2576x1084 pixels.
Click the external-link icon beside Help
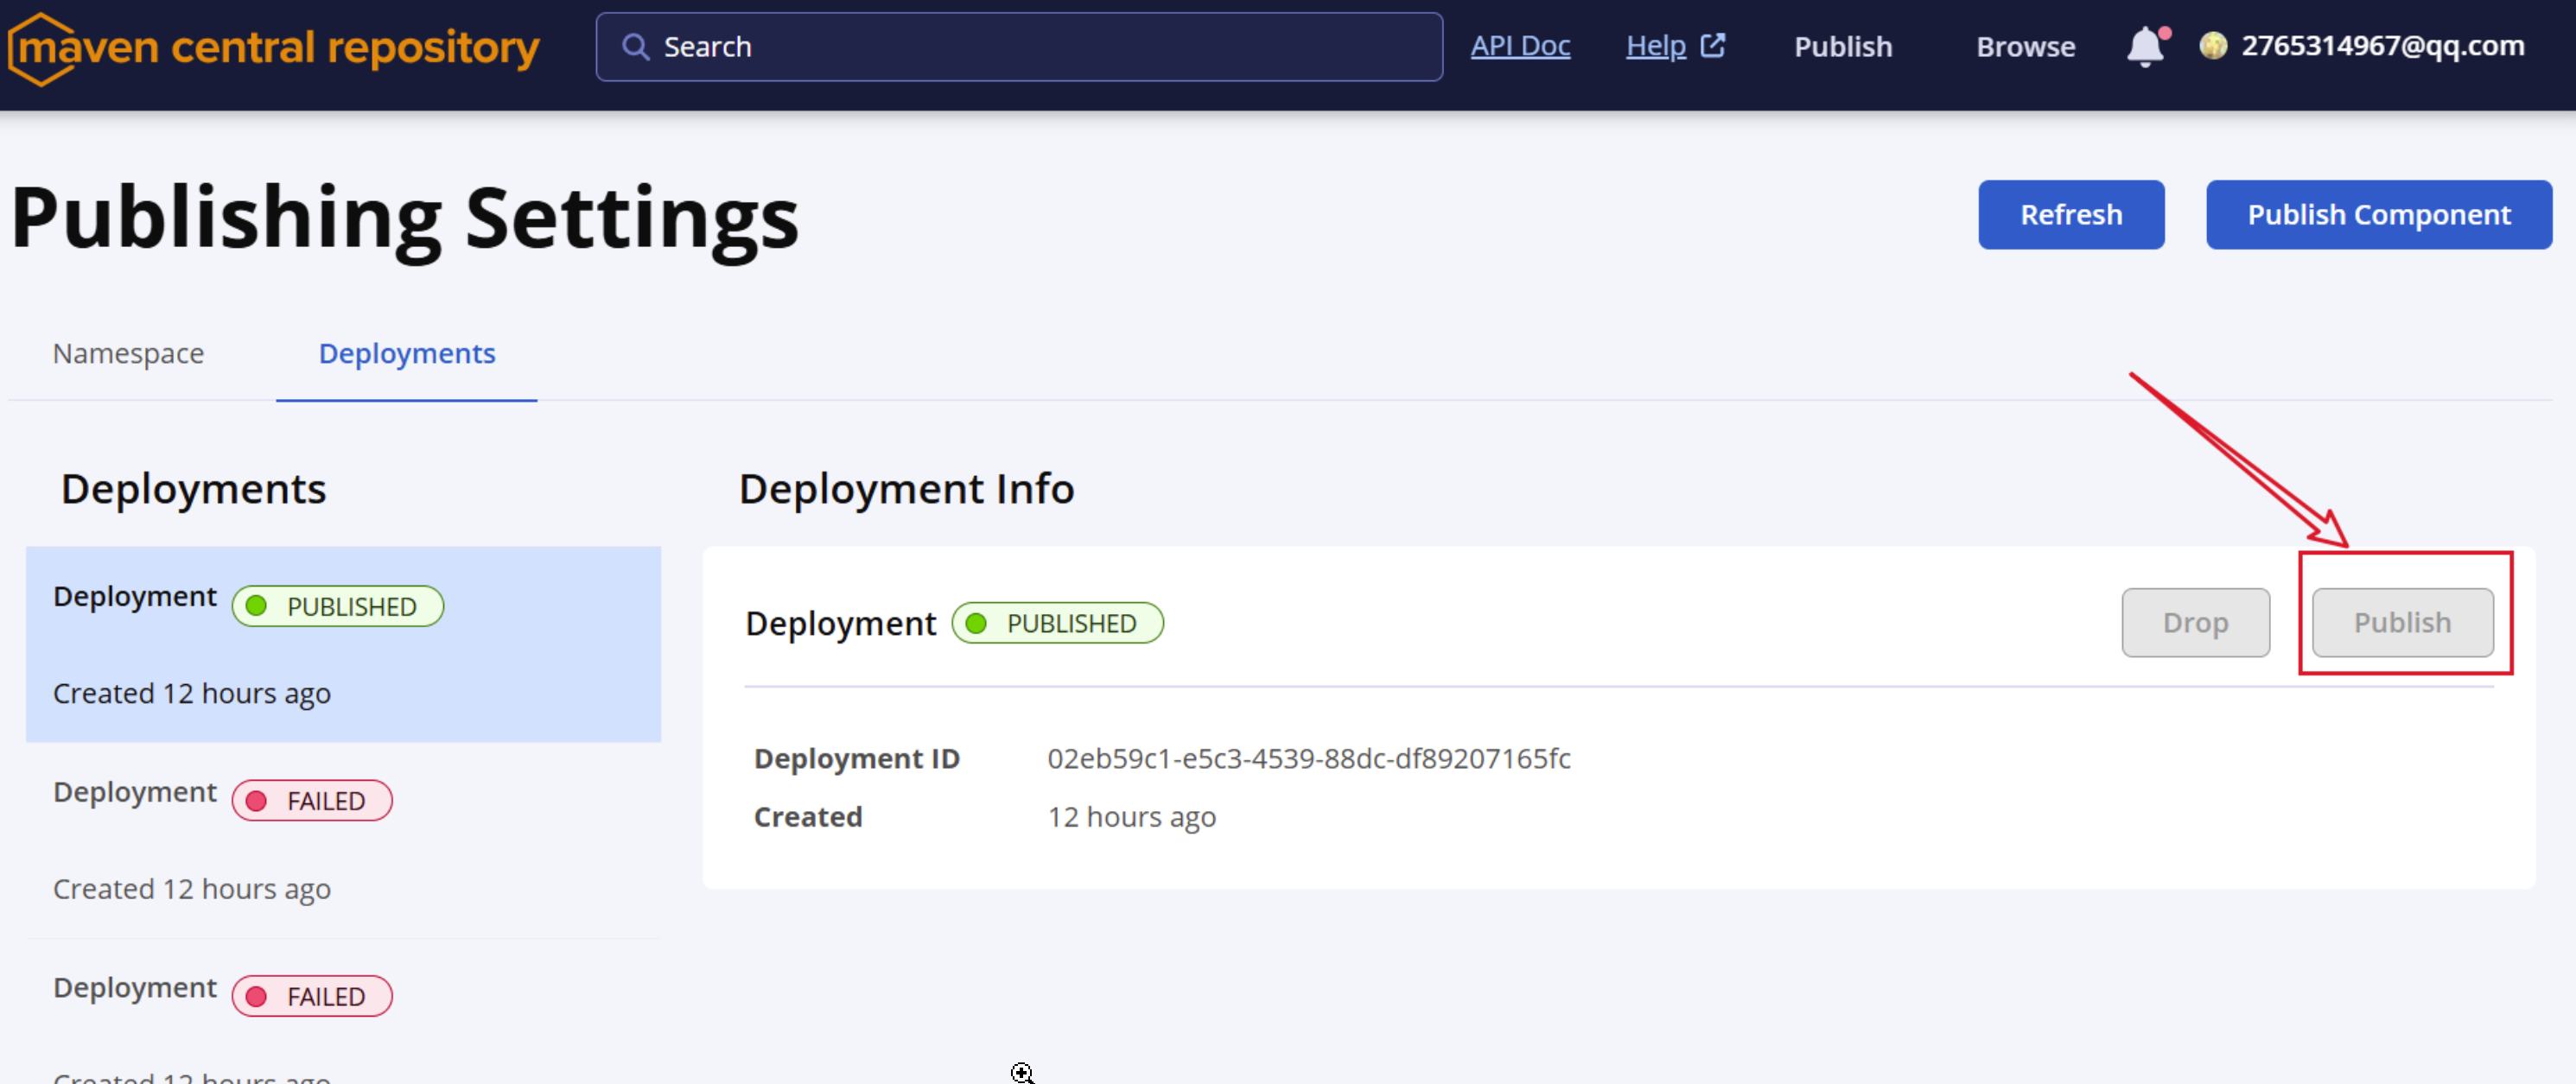(x=1712, y=46)
